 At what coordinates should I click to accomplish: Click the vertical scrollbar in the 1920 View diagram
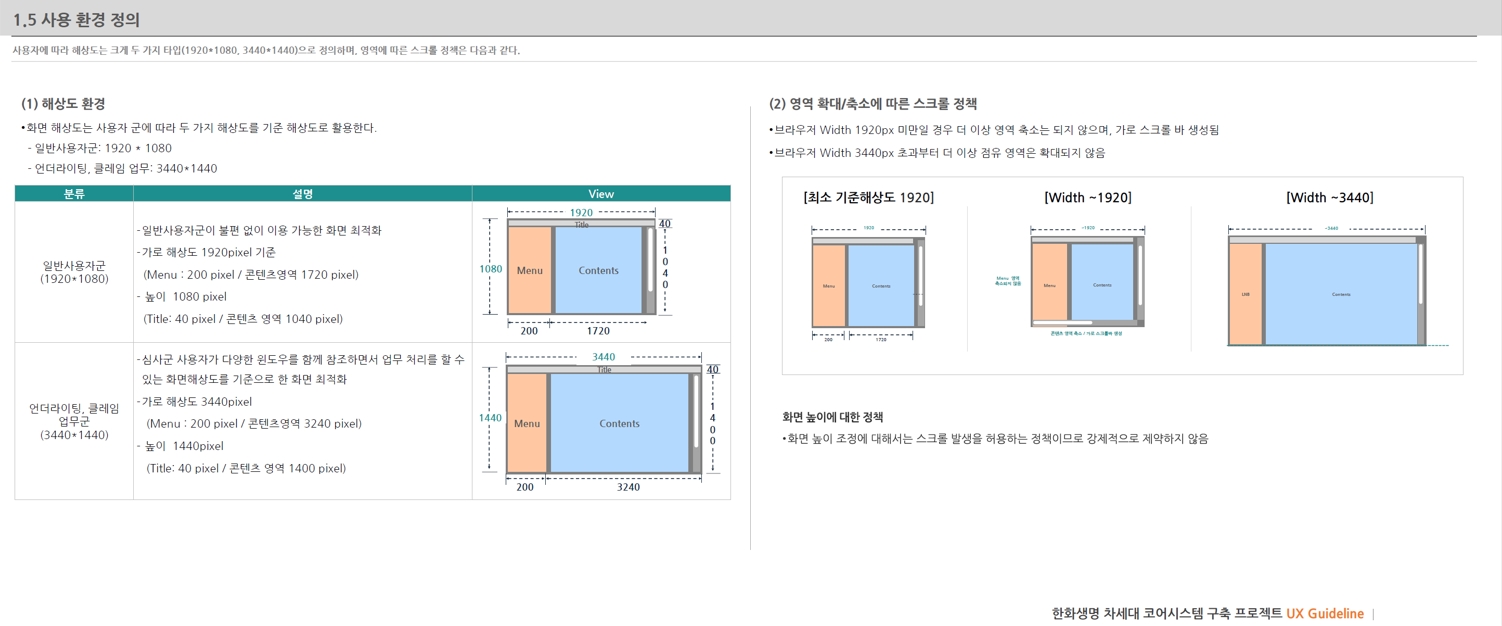coord(650,260)
